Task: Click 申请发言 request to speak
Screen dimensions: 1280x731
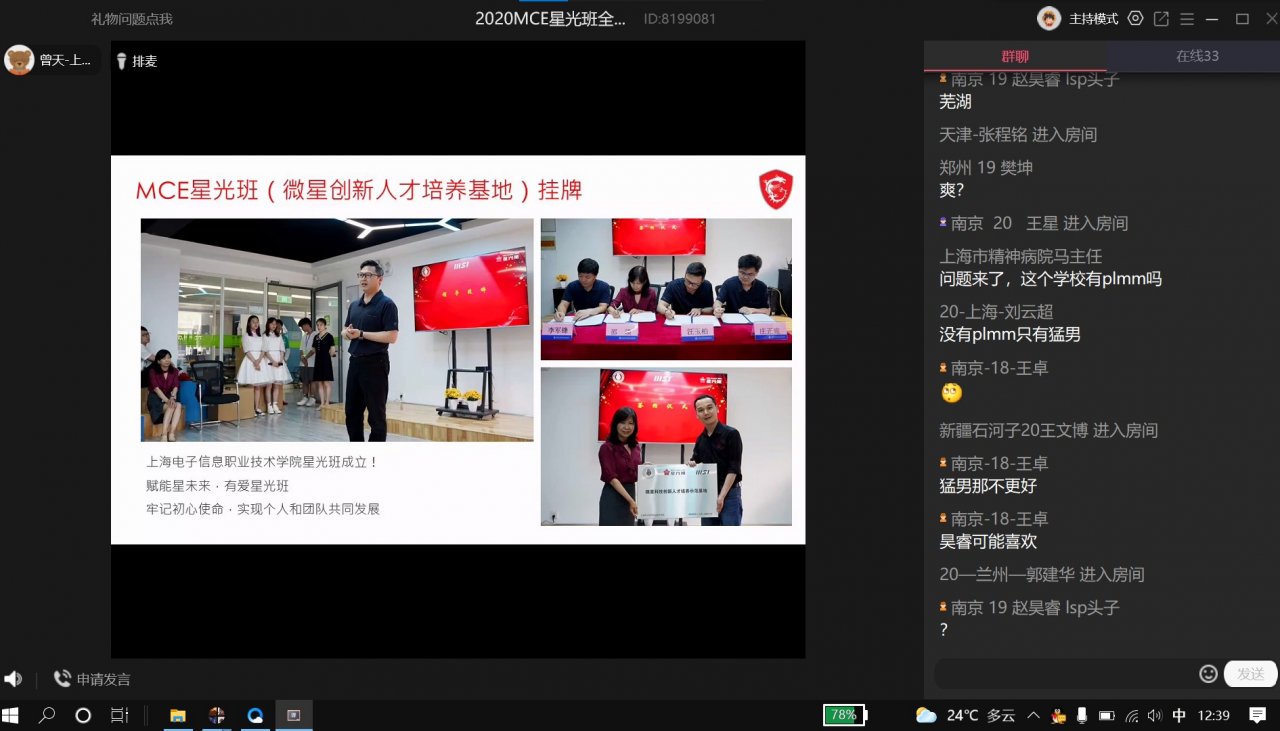Action: (93, 679)
